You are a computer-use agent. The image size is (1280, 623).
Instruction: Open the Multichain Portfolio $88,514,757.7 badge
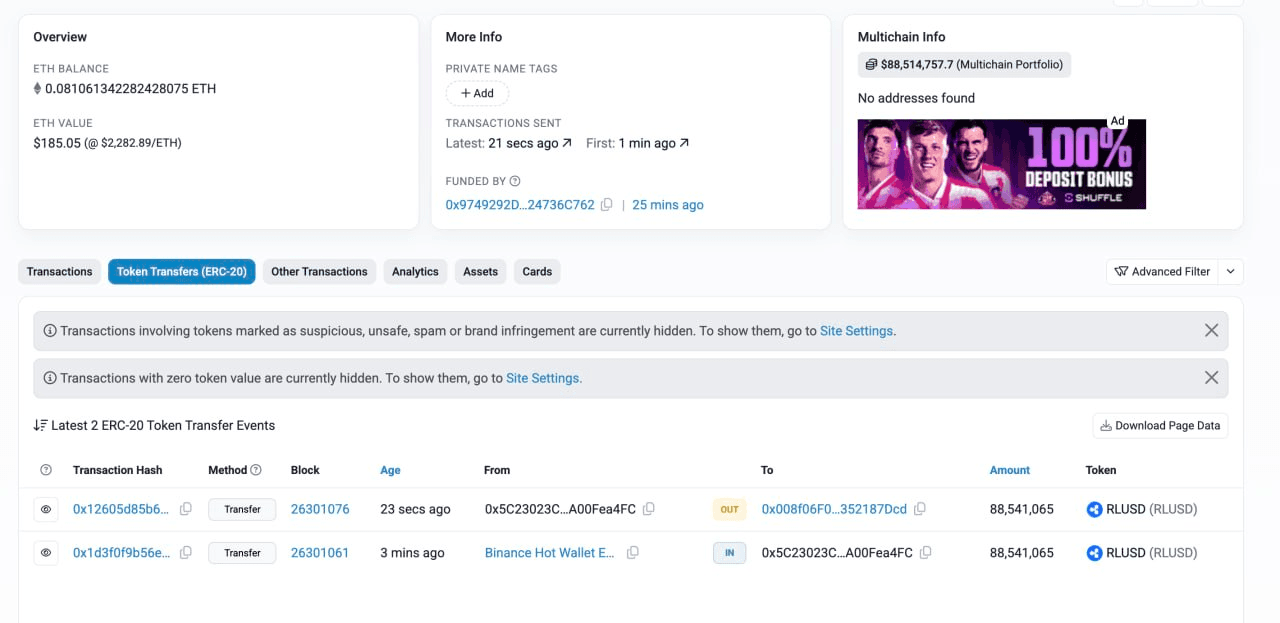[x=964, y=64]
